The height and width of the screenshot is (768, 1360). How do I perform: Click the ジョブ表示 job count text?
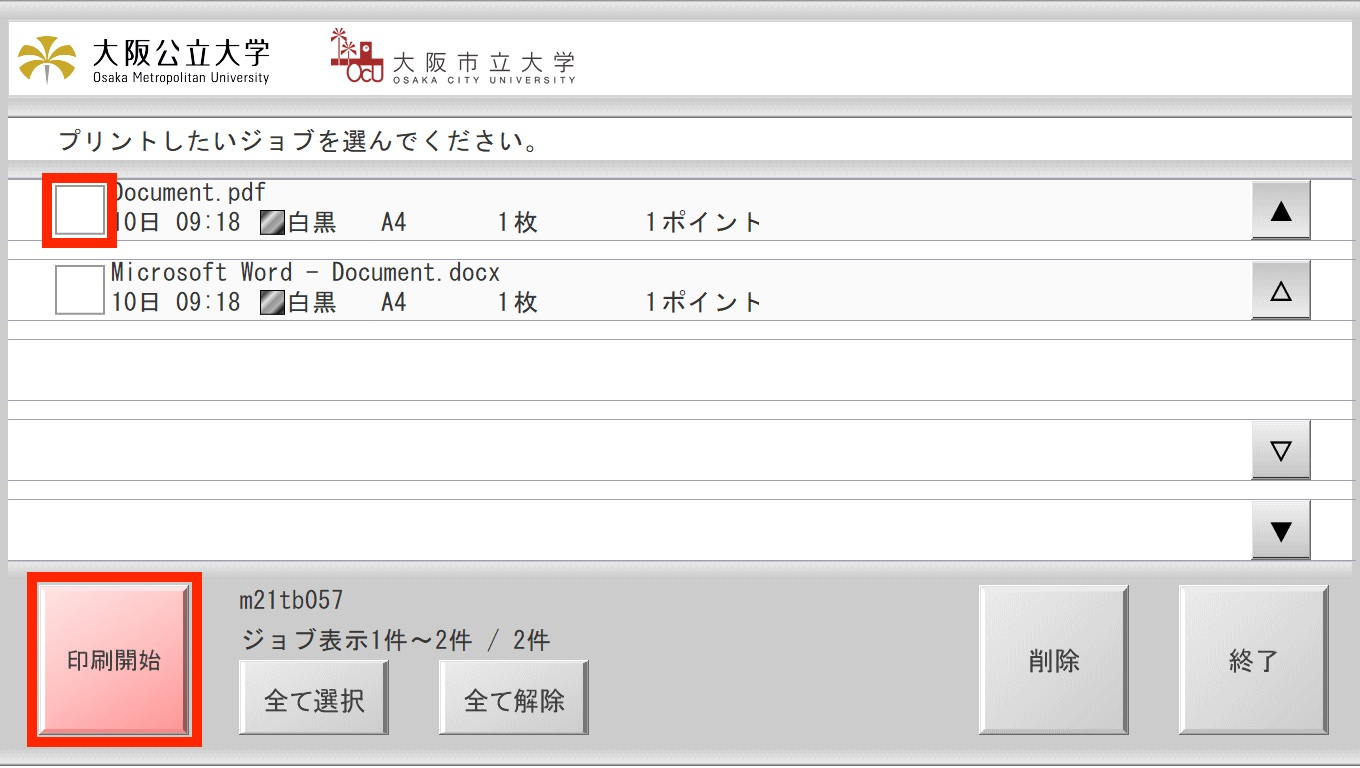pyautogui.click(x=395, y=640)
